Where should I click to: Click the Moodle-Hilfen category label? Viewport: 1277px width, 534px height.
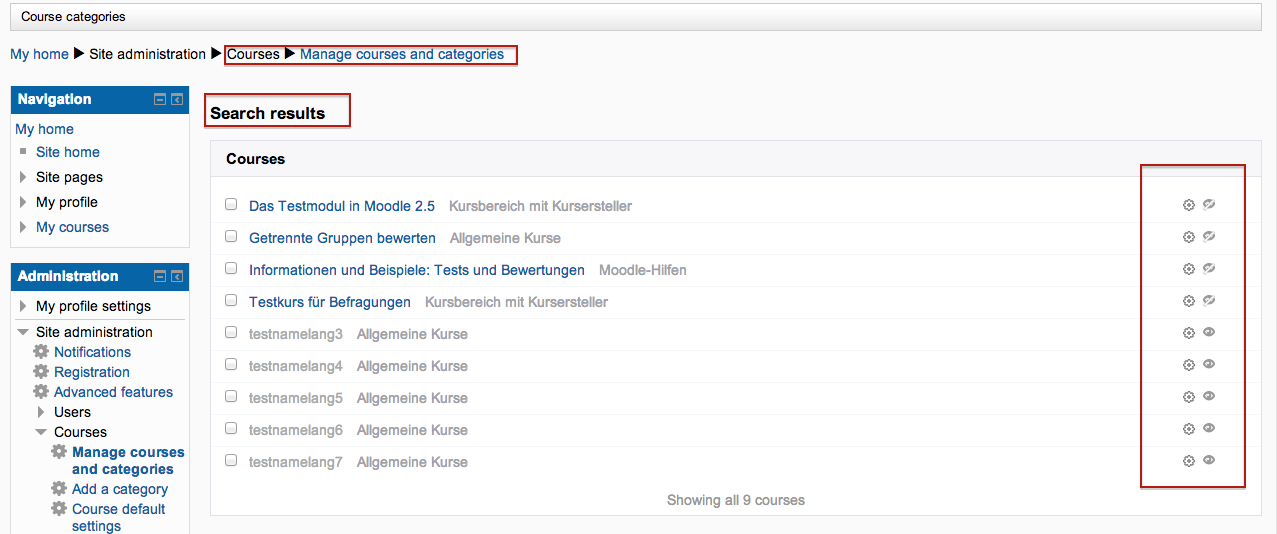643,270
